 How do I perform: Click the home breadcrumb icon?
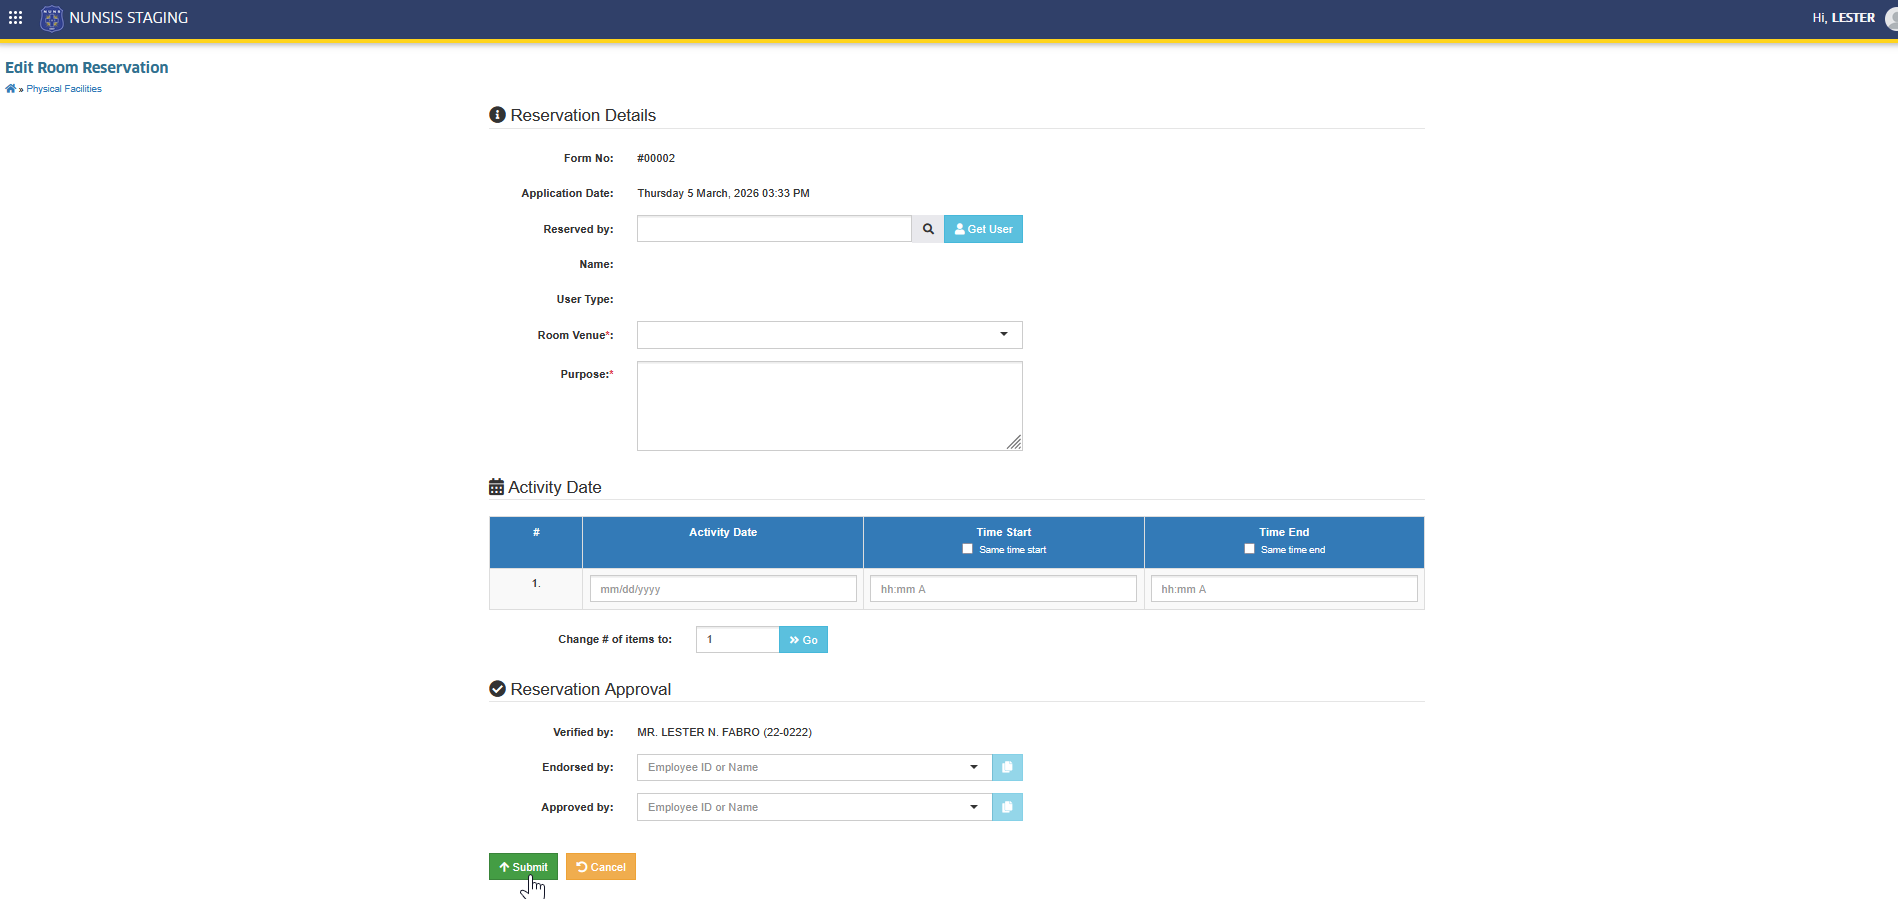11,89
